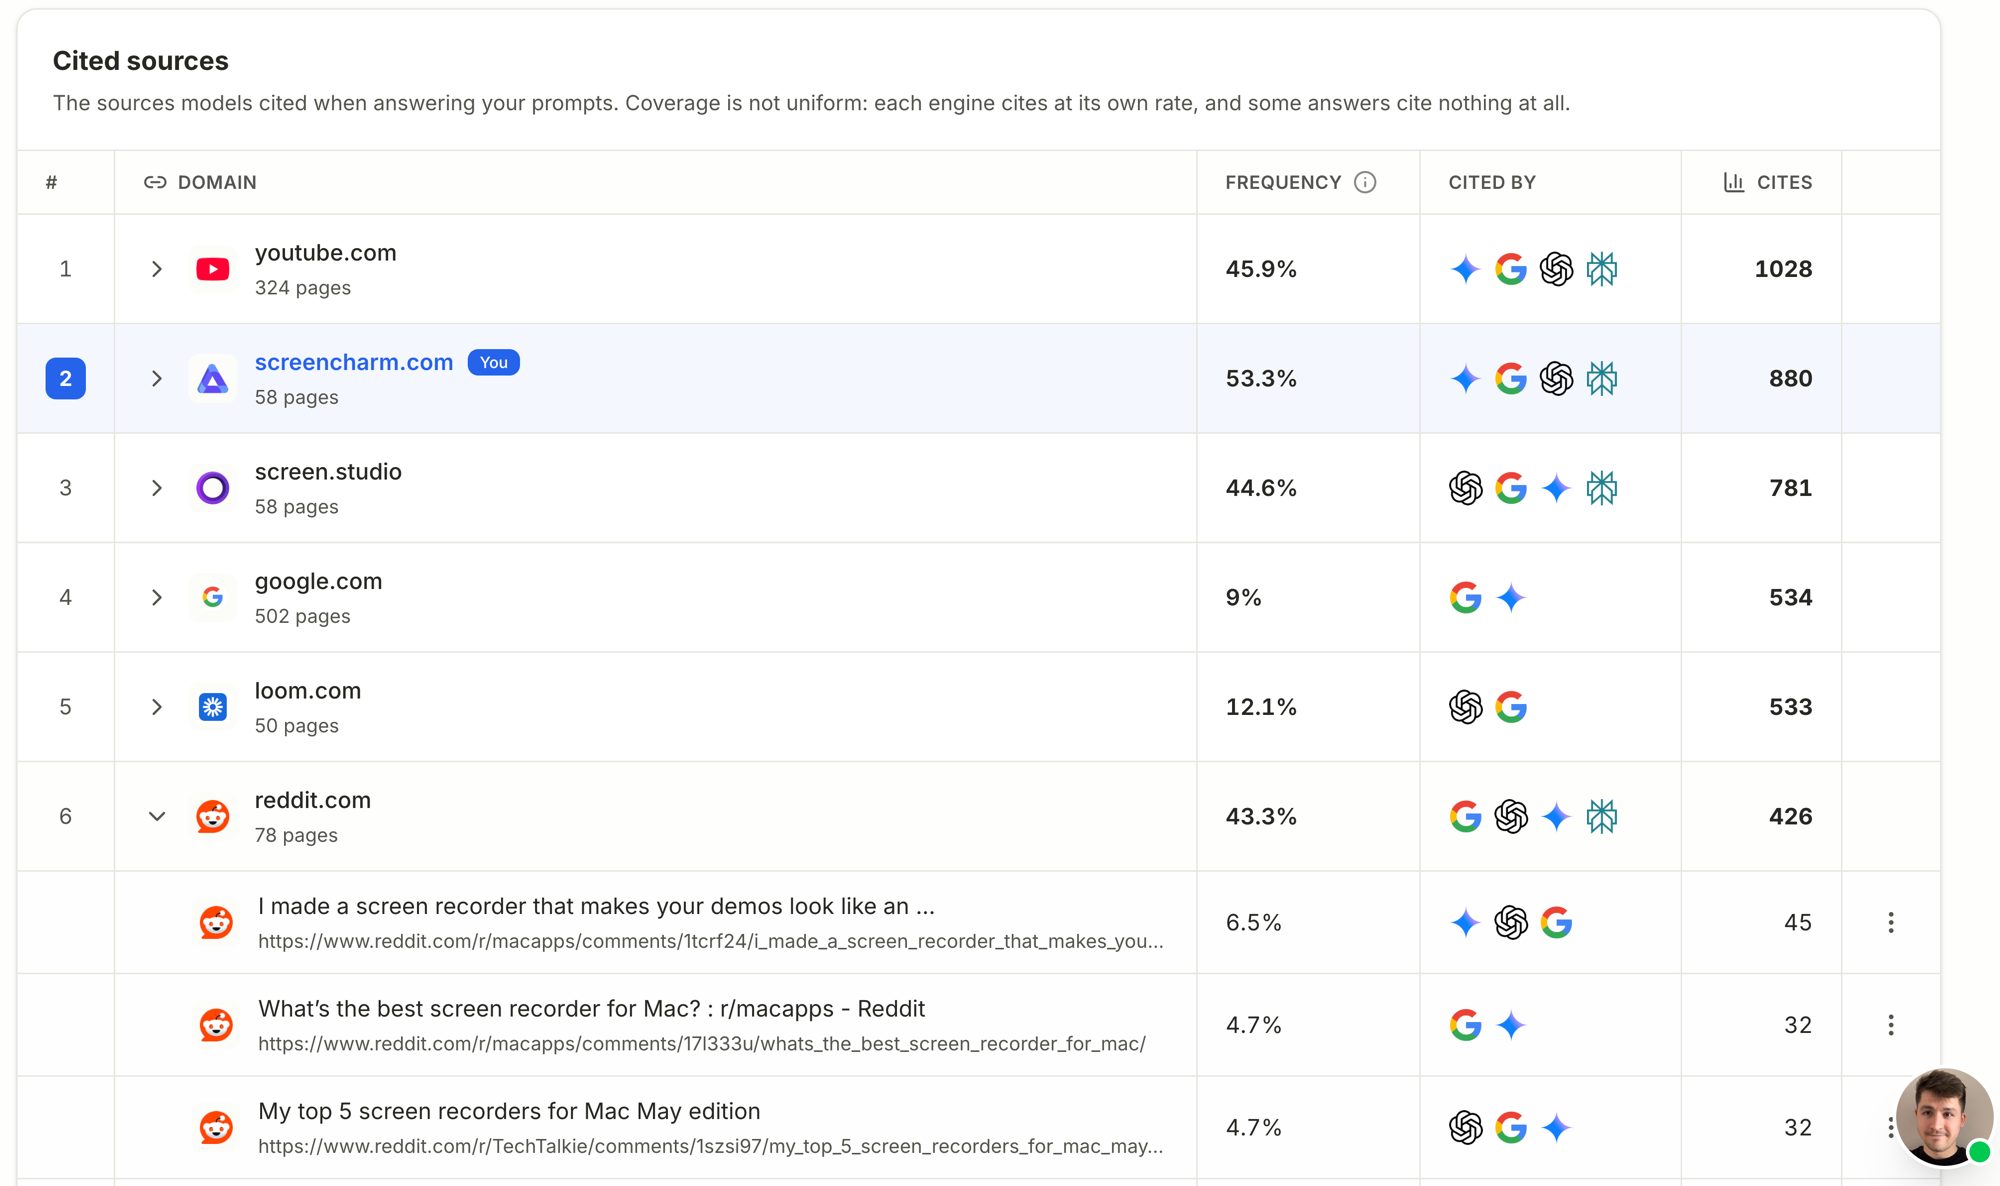This screenshot has width=2000, height=1186.
Task: Click the 'You' badge next to screencharm.com
Action: click(x=494, y=362)
